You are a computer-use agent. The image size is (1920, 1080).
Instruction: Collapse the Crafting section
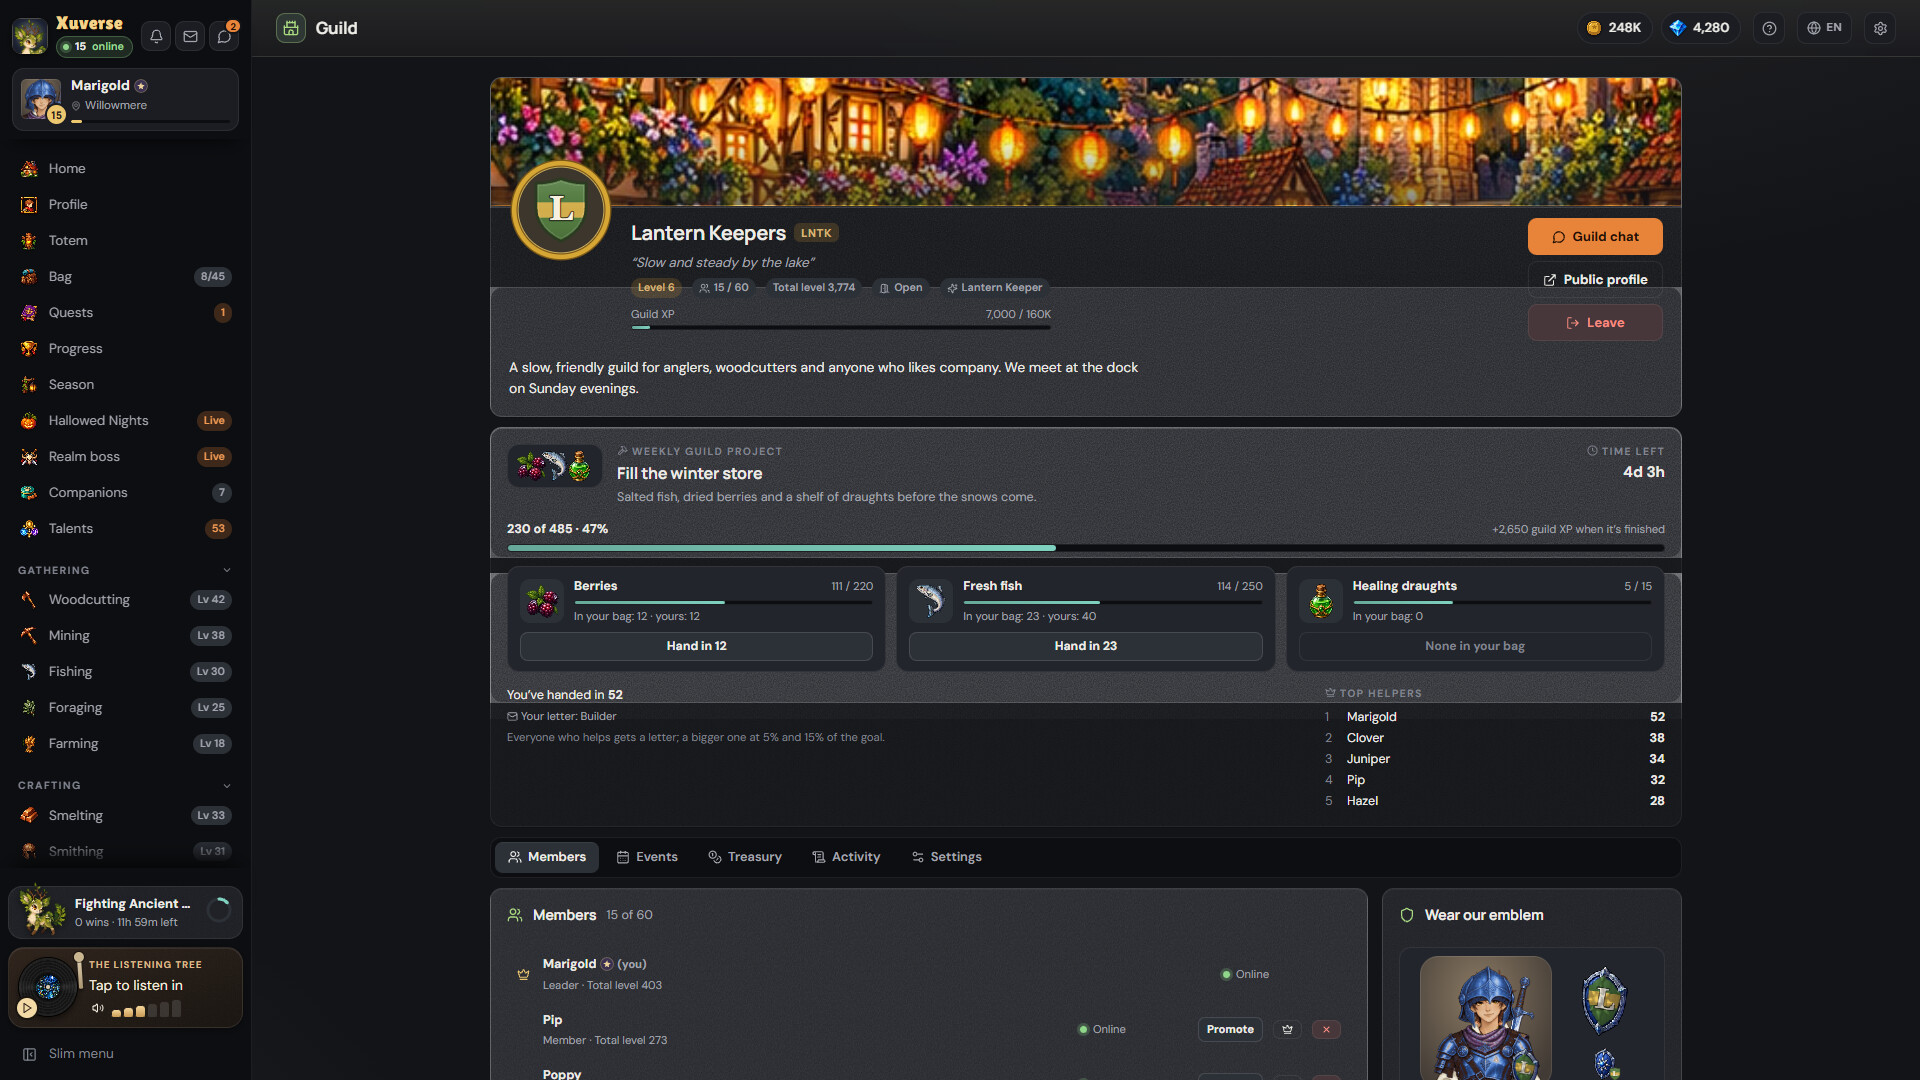click(x=227, y=785)
